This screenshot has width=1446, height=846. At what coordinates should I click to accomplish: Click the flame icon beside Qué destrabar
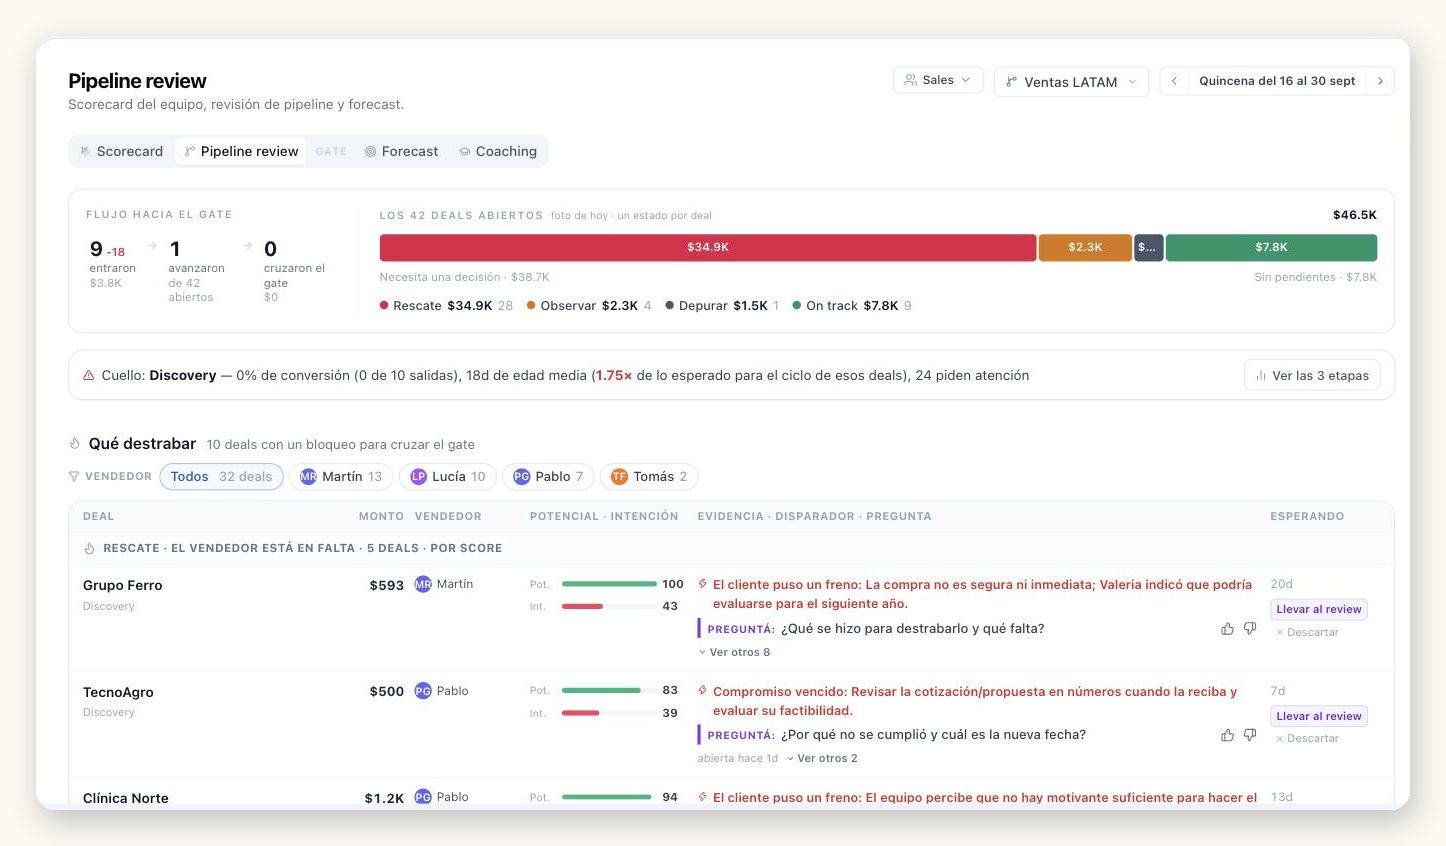point(75,444)
